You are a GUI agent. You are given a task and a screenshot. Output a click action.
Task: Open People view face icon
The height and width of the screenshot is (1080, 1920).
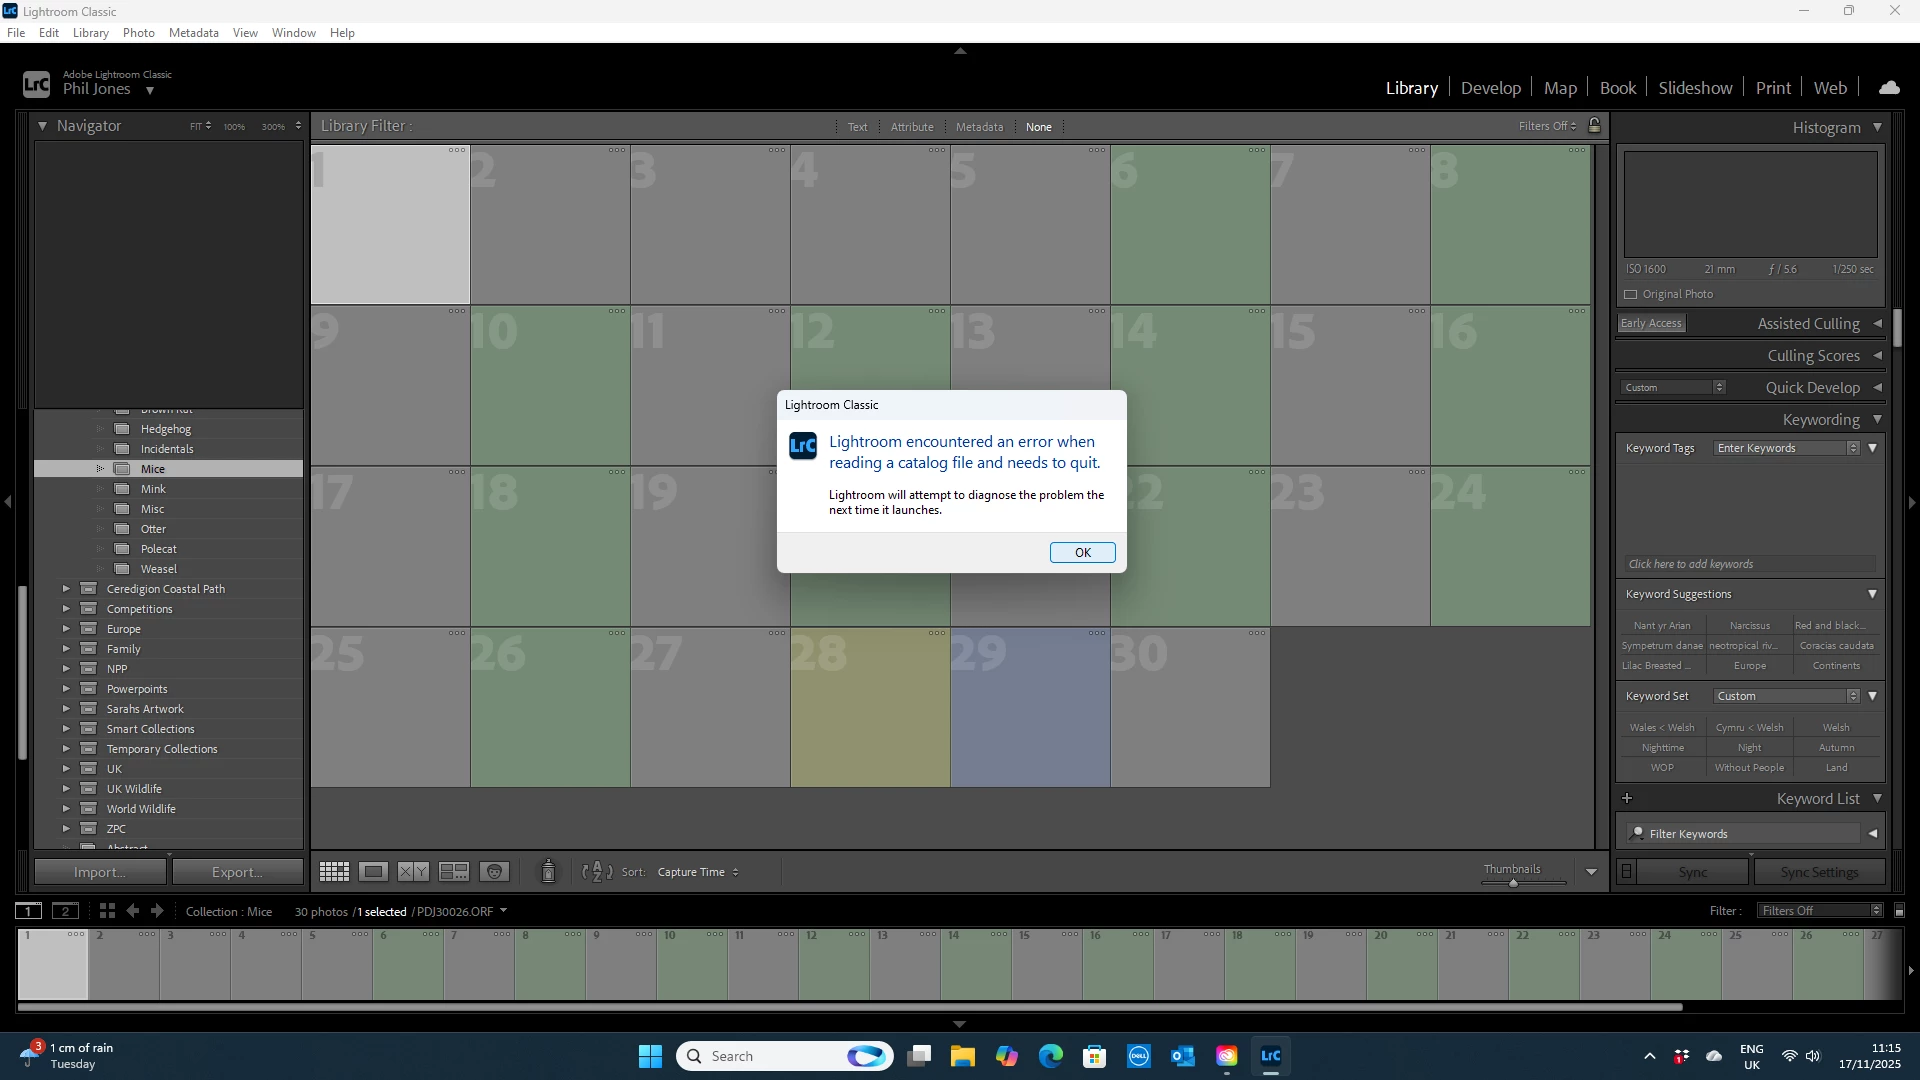pos(495,872)
